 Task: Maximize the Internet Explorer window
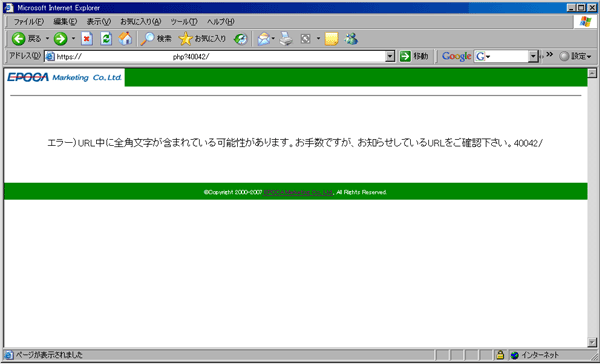coord(581,8)
